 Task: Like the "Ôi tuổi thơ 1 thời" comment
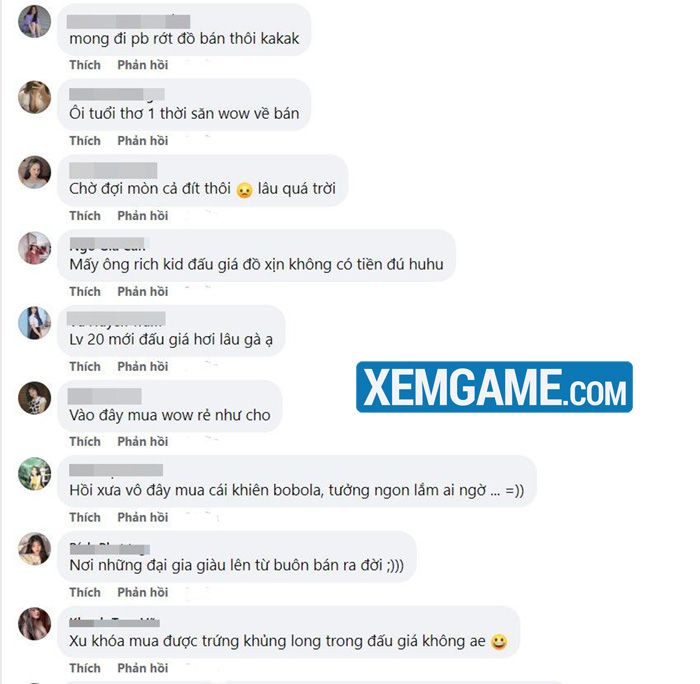coord(85,141)
